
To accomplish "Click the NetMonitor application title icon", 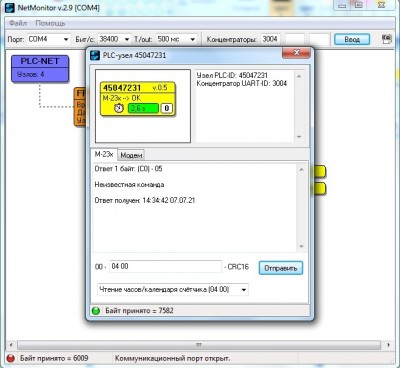I will click(x=10, y=7).
